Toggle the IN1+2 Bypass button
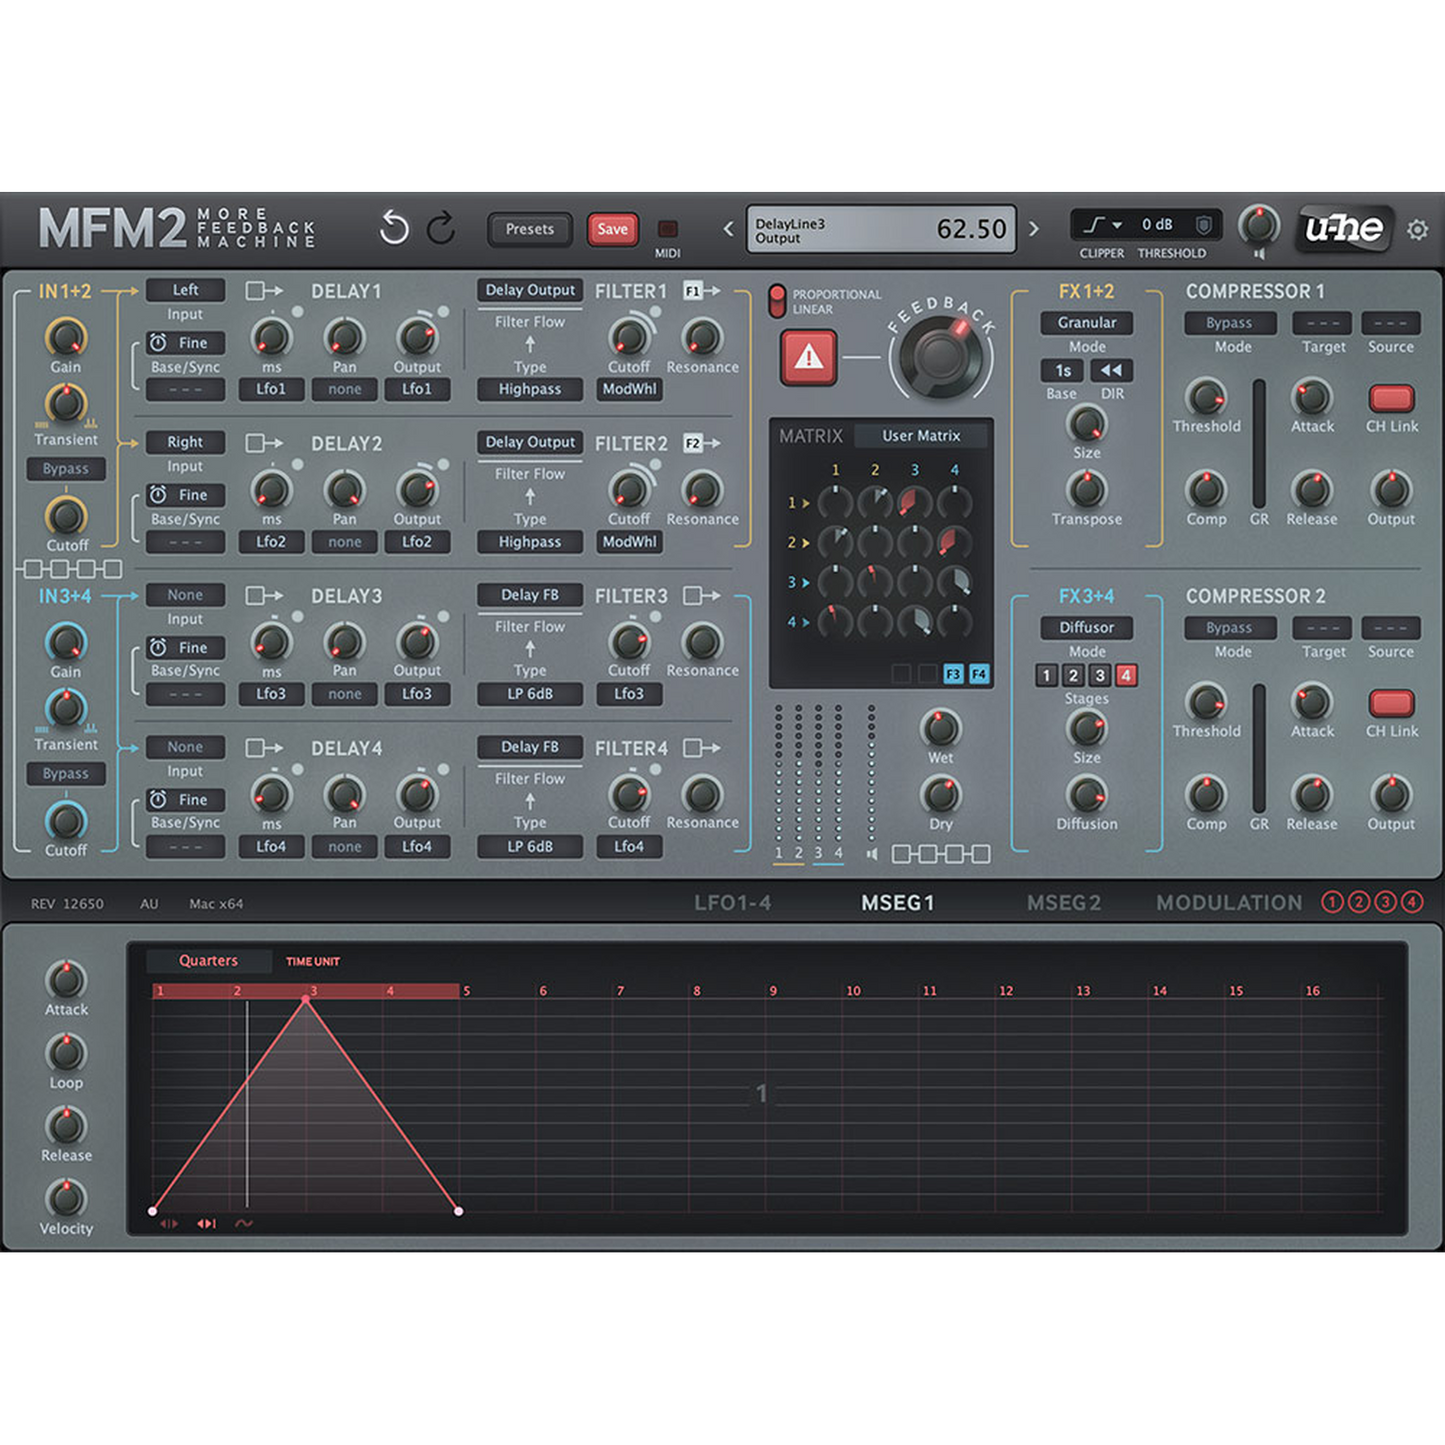The width and height of the screenshot is (1445, 1445). [x=66, y=469]
